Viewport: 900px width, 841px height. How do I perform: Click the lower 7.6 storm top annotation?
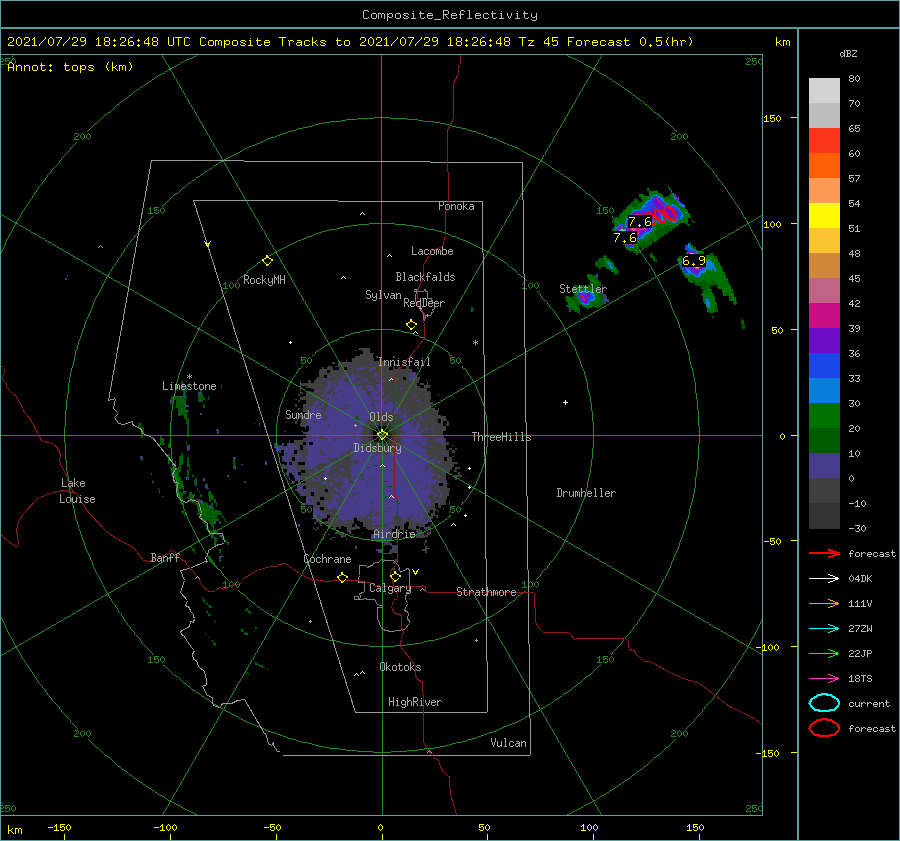(x=624, y=238)
